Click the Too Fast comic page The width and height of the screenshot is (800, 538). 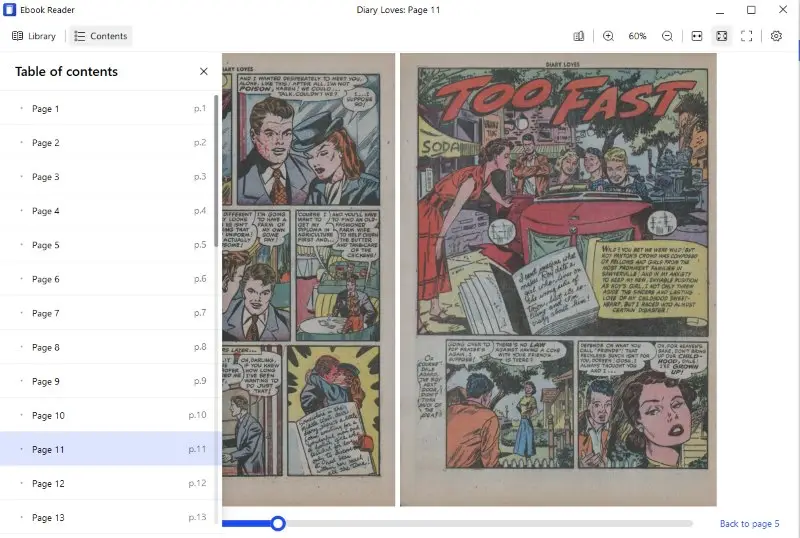point(558,280)
